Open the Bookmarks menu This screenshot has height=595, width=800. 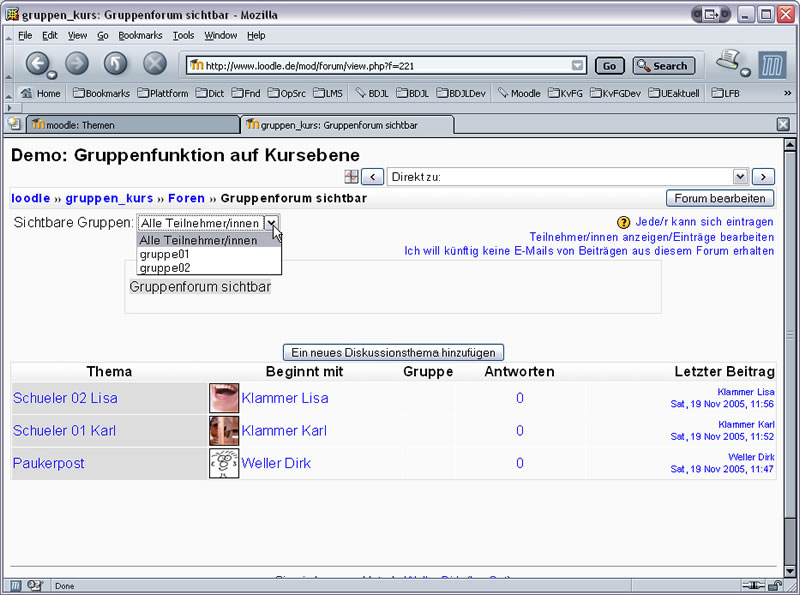[140, 35]
